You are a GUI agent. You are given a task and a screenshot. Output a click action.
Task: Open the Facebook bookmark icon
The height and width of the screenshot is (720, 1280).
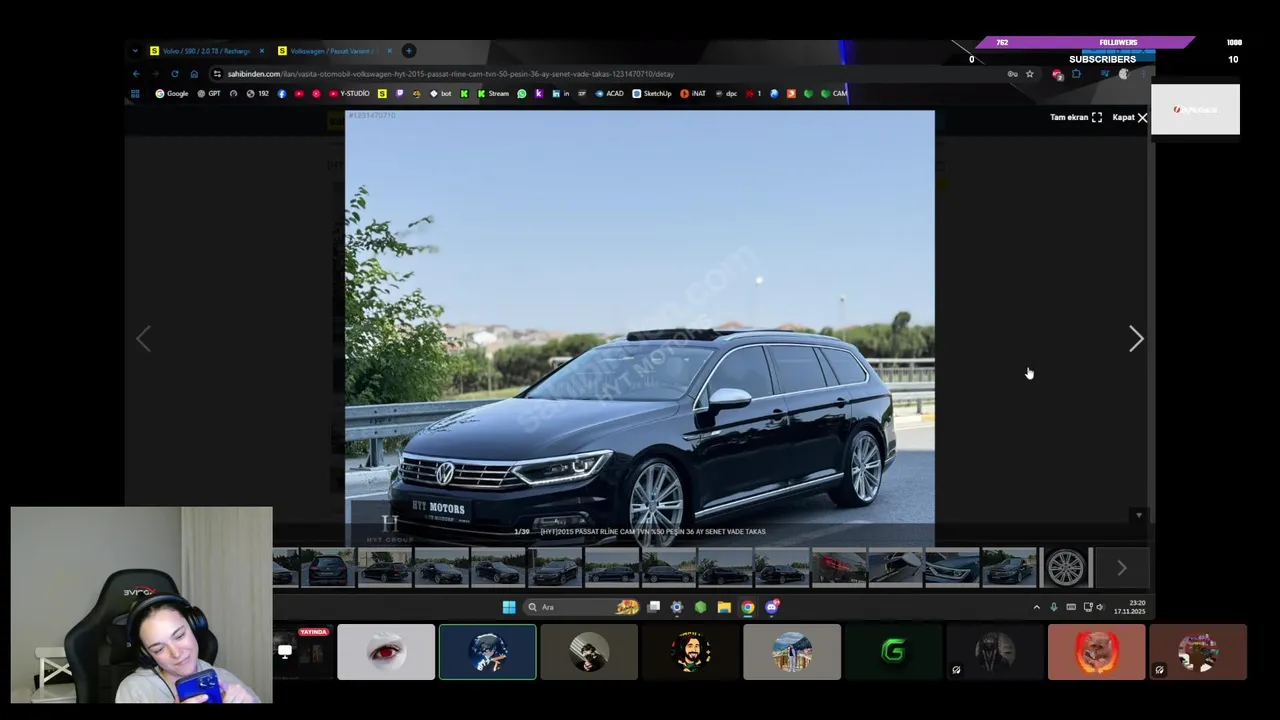click(282, 94)
